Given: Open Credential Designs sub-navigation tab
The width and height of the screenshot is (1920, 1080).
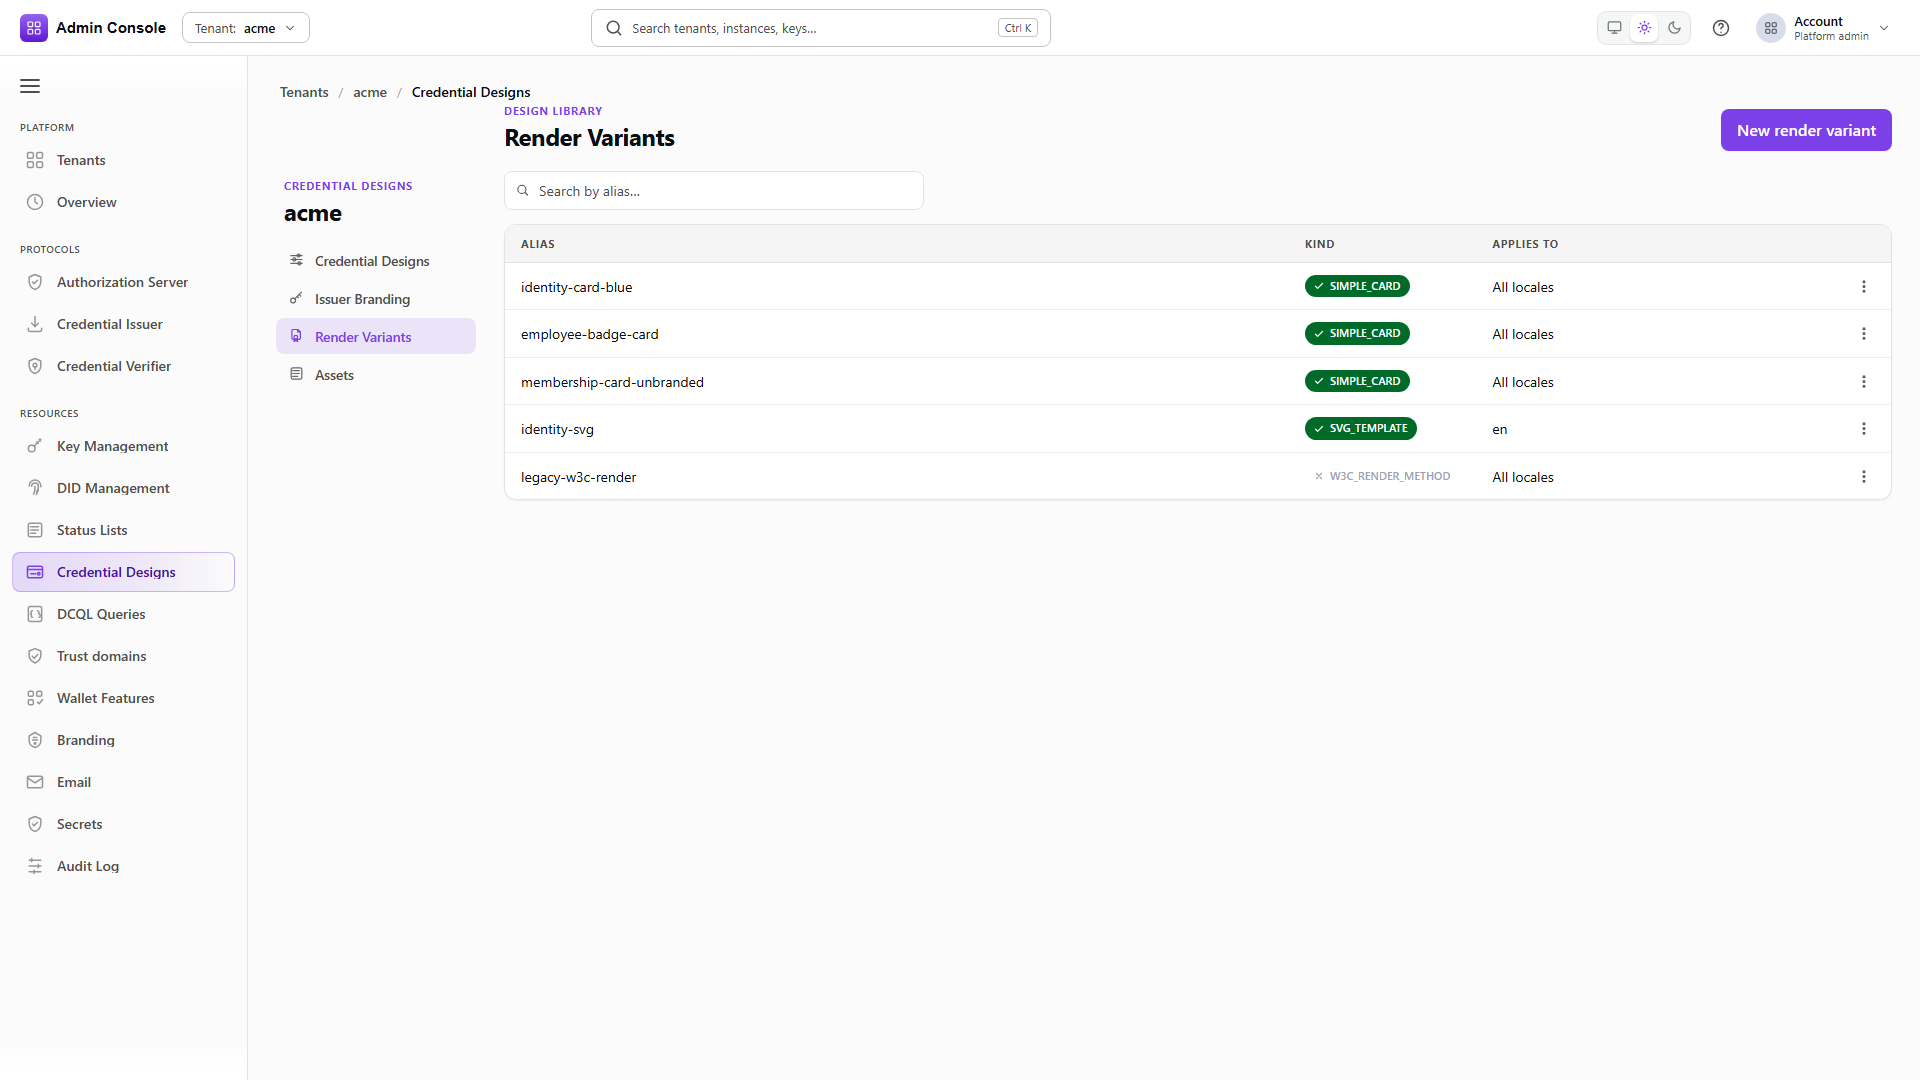Looking at the screenshot, I should click(x=376, y=261).
